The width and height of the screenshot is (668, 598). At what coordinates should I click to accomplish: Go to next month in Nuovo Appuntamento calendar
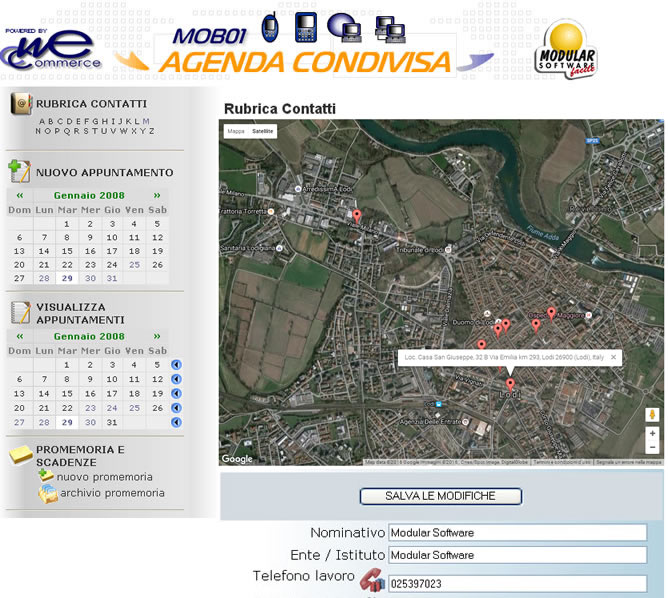pos(157,196)
